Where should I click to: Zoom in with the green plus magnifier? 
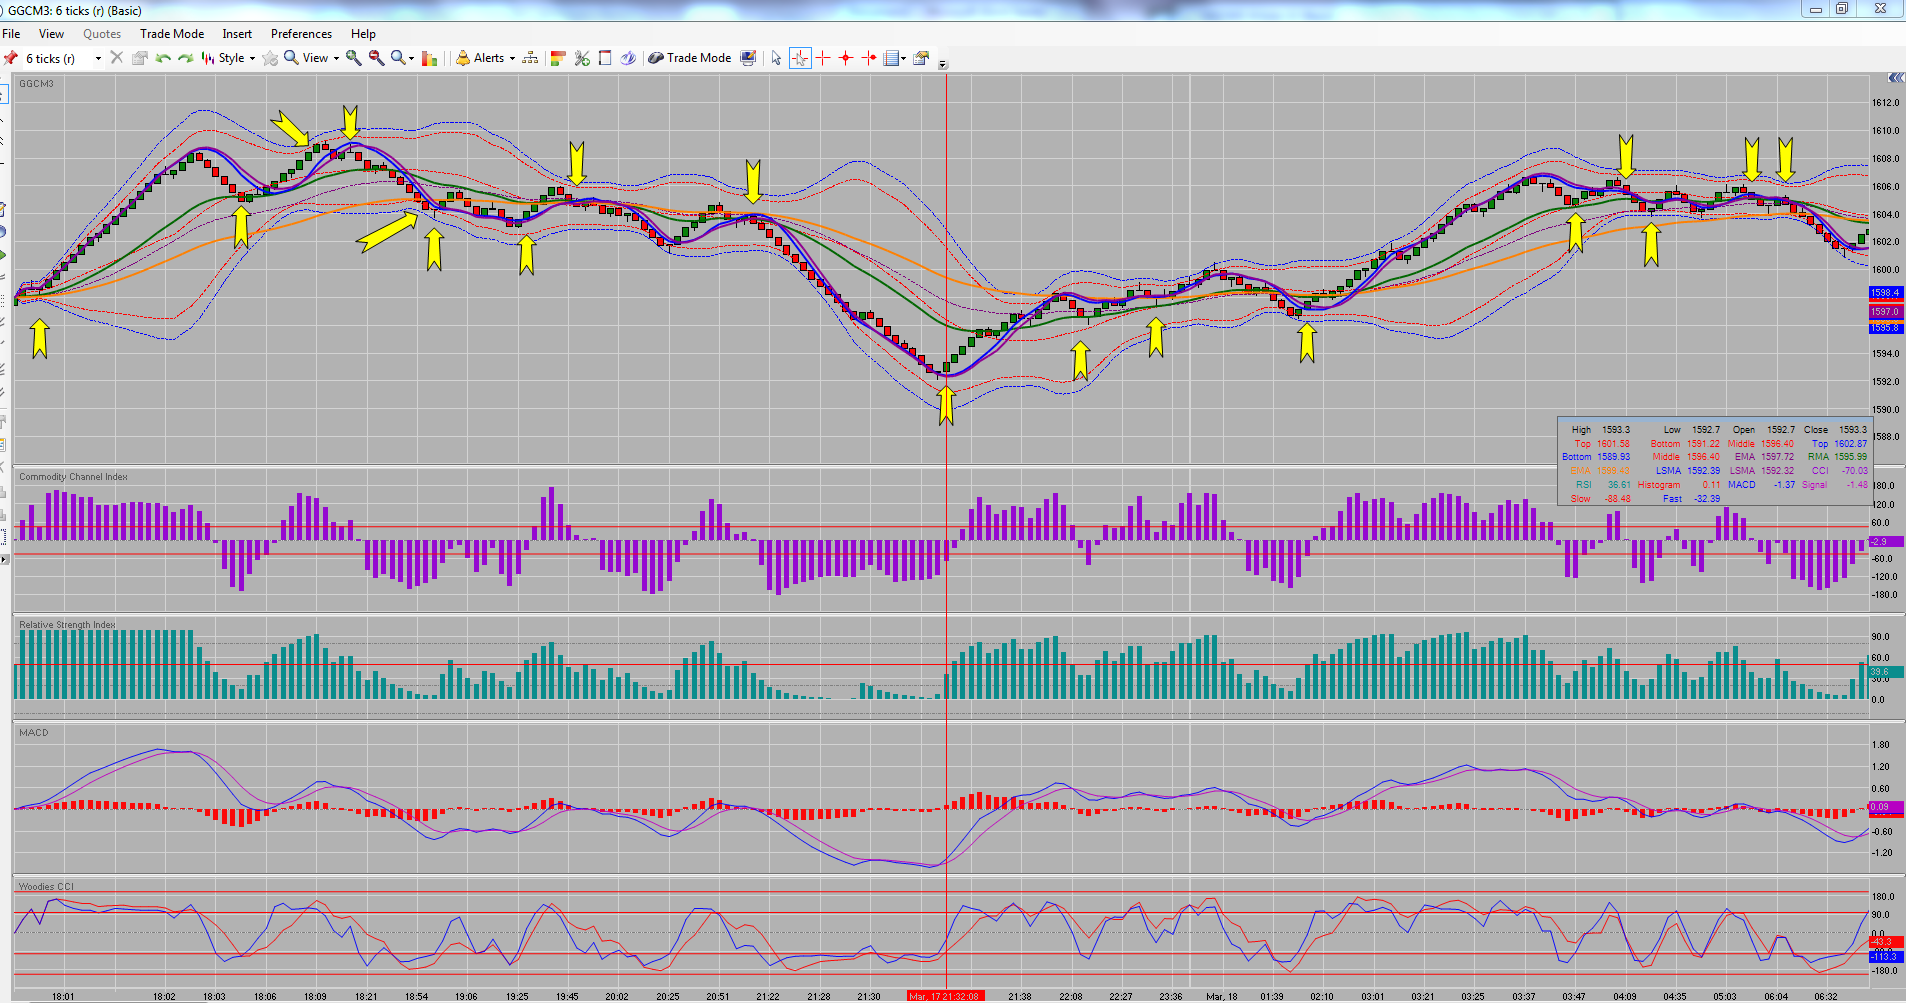click(x=354, y=58)
